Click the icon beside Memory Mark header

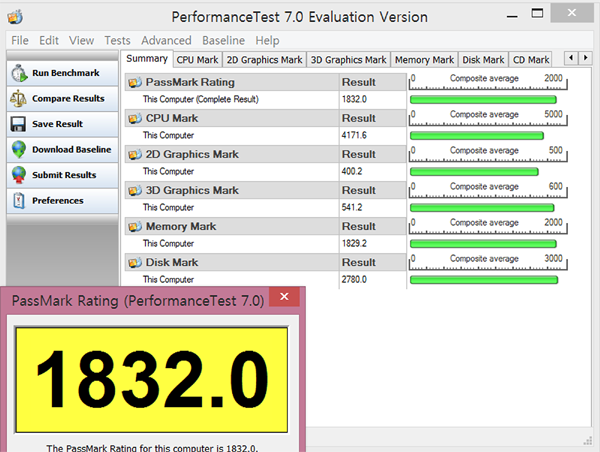[135, 227]
